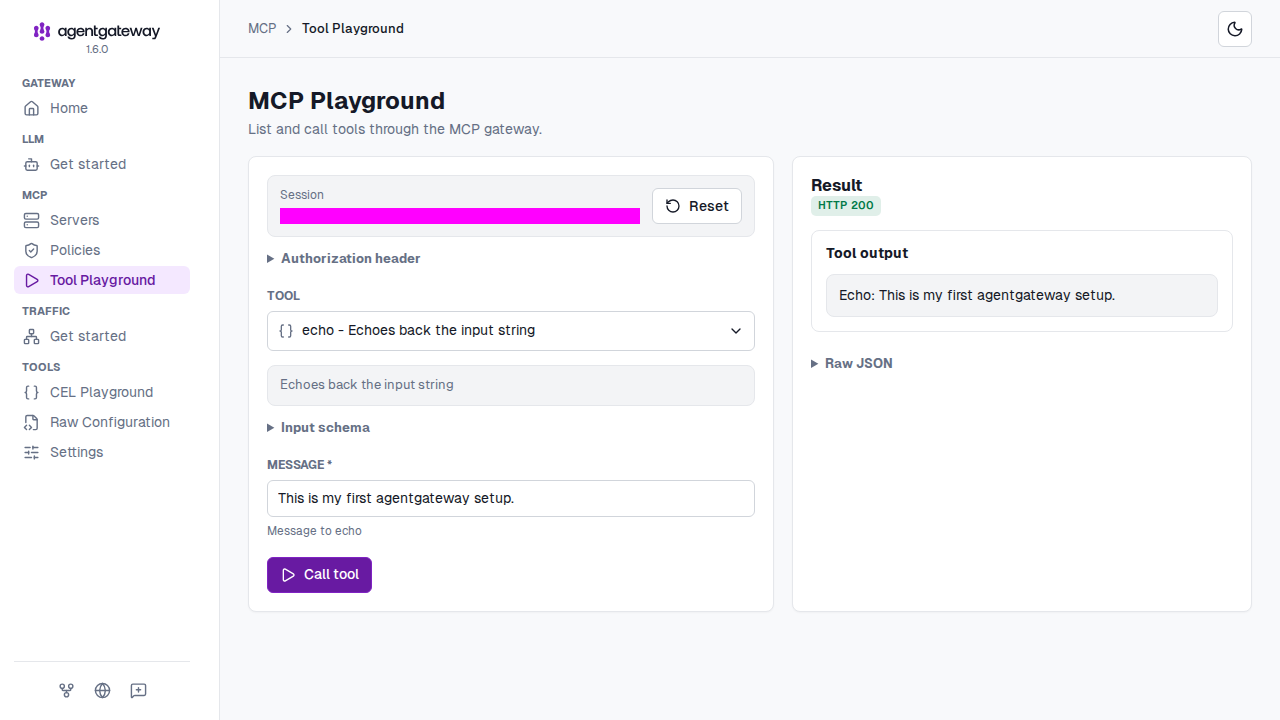Click the tool dropdown chevron arrow
The height and width of the screenshot is (720, 1280).
[736, 331]
